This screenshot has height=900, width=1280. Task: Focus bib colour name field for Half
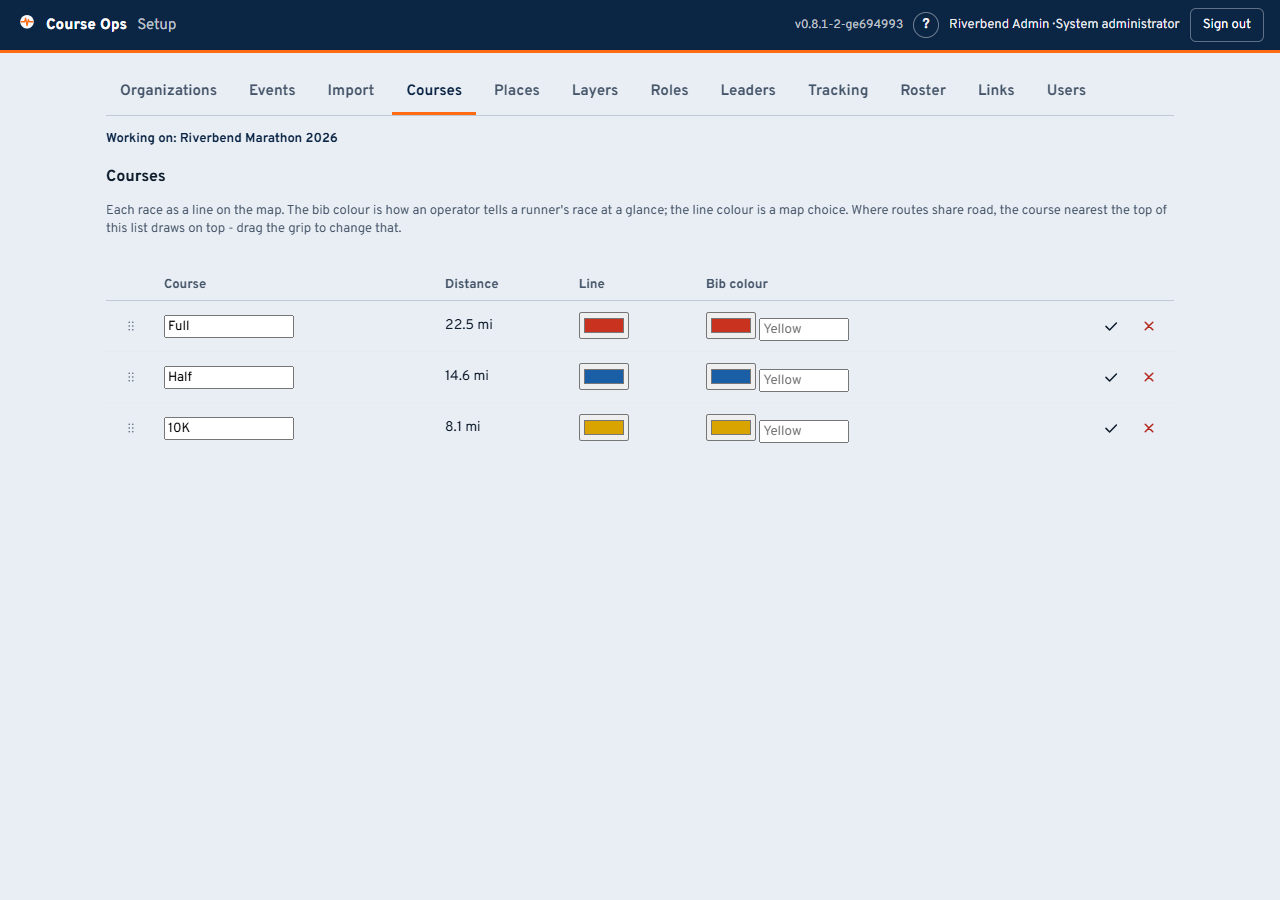click(804, 380)
